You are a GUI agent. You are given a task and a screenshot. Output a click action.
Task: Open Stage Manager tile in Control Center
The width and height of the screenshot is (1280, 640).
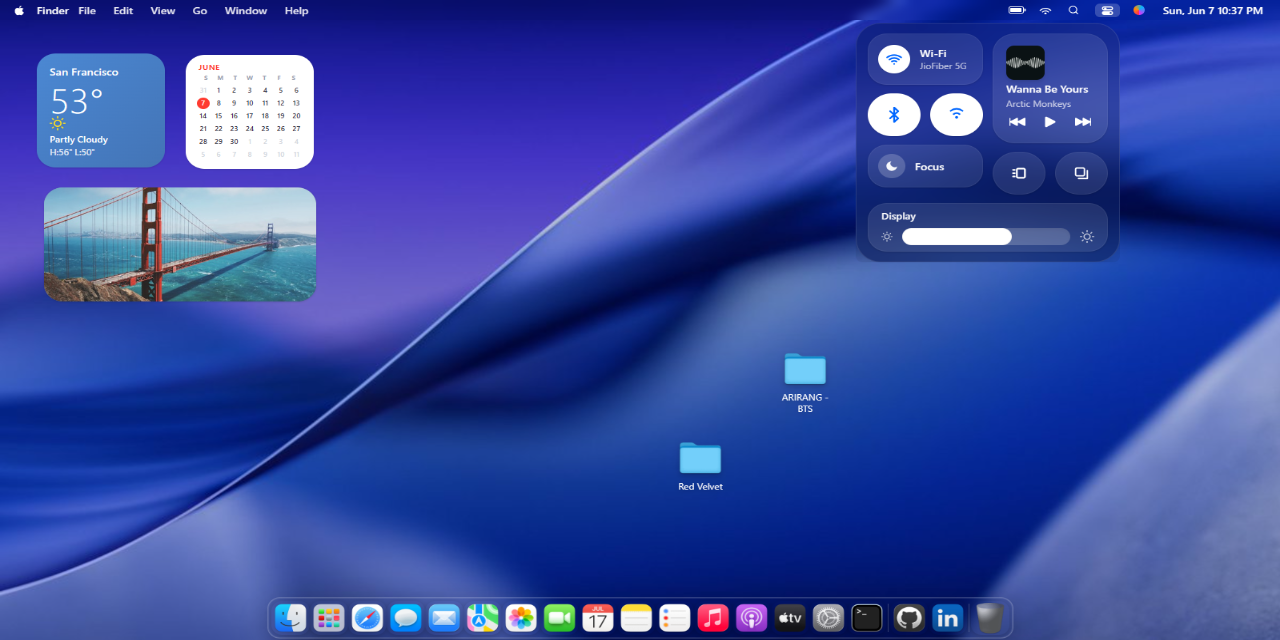pyautogui.click(x=1019, y=173)
